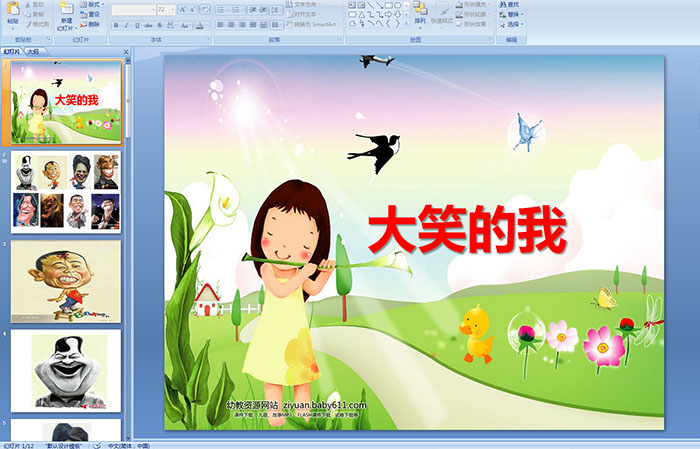Click the Character Spacing AV icon
This screenshot has width=700, height=449.
[171, 25]
